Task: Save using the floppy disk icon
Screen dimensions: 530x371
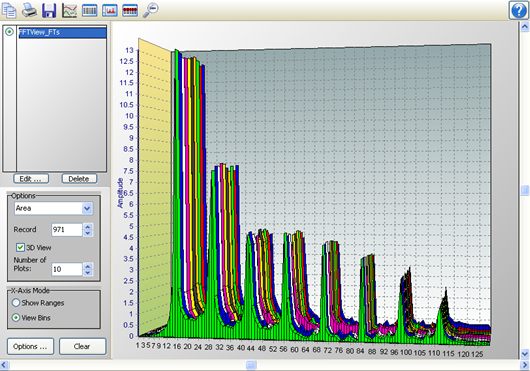Action: coord(49,10)
